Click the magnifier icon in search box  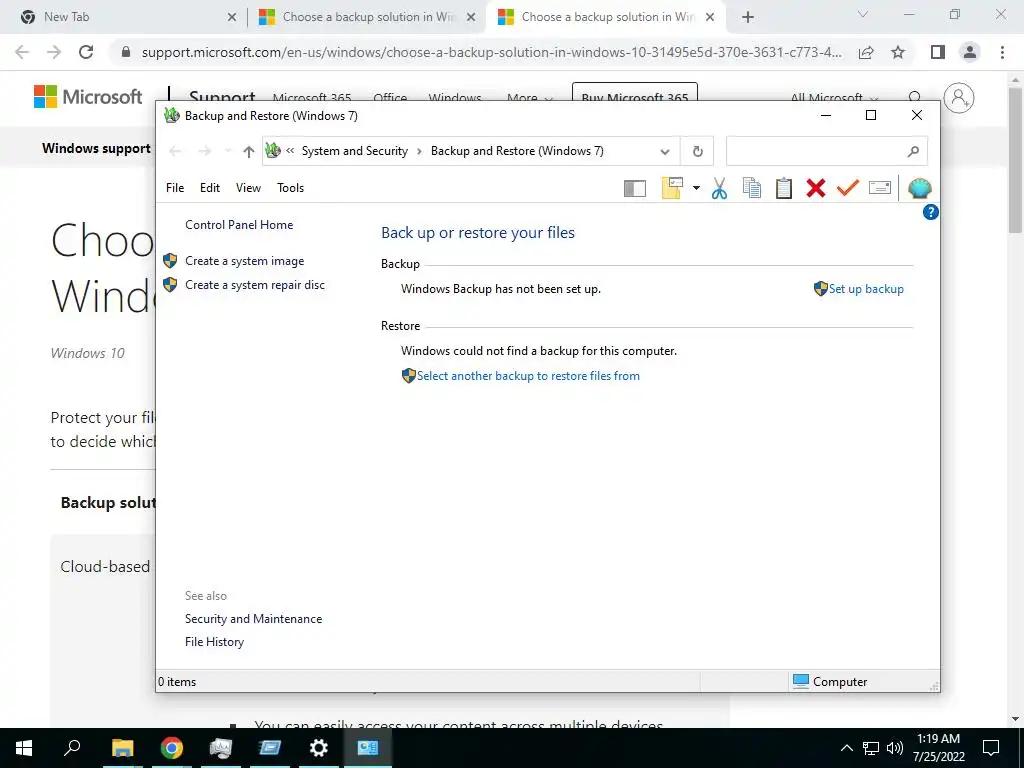(x=914, y=152)
